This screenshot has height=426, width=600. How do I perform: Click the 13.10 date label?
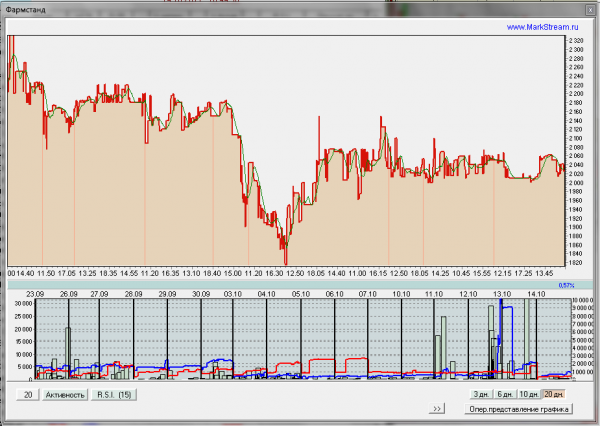tap(502, 294)
